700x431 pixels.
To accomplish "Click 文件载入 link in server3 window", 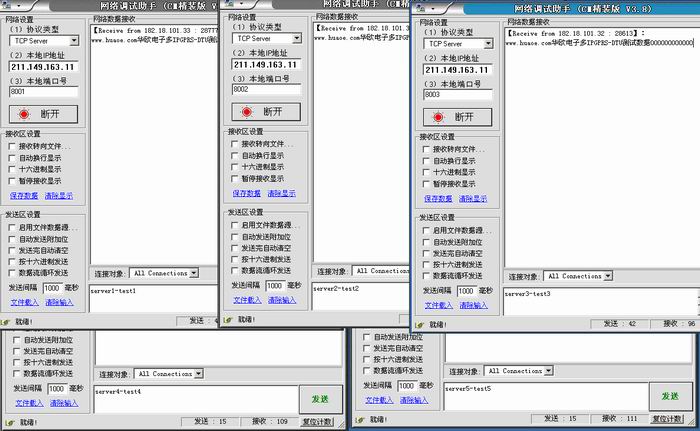I will coord(437,304).
